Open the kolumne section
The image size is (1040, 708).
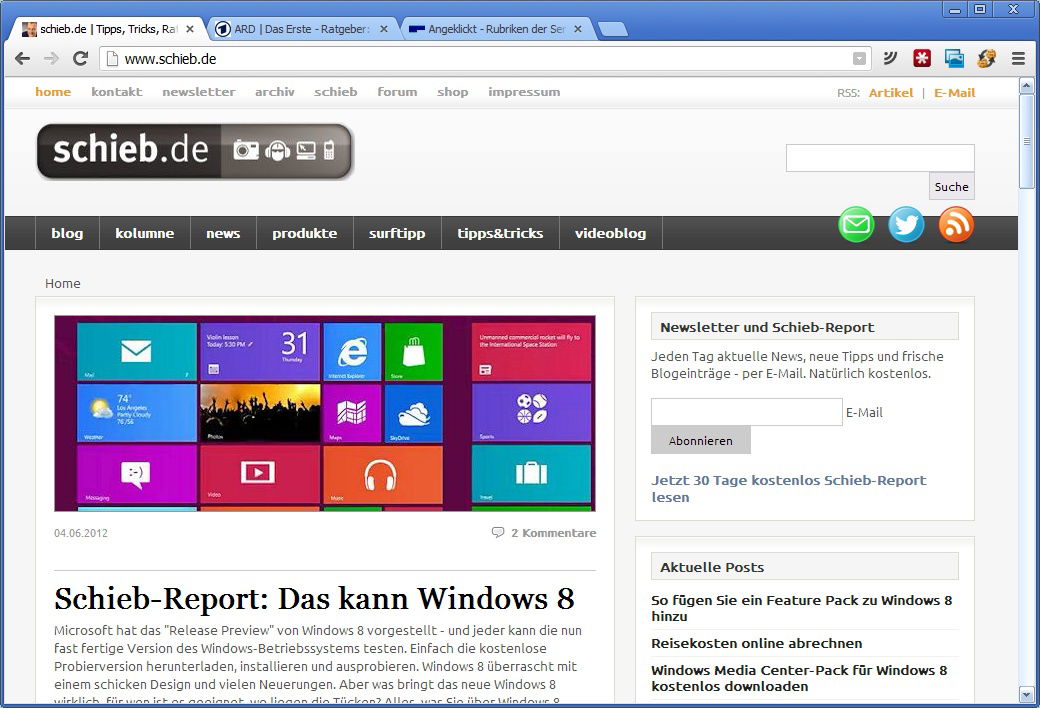tap(145, 233)
